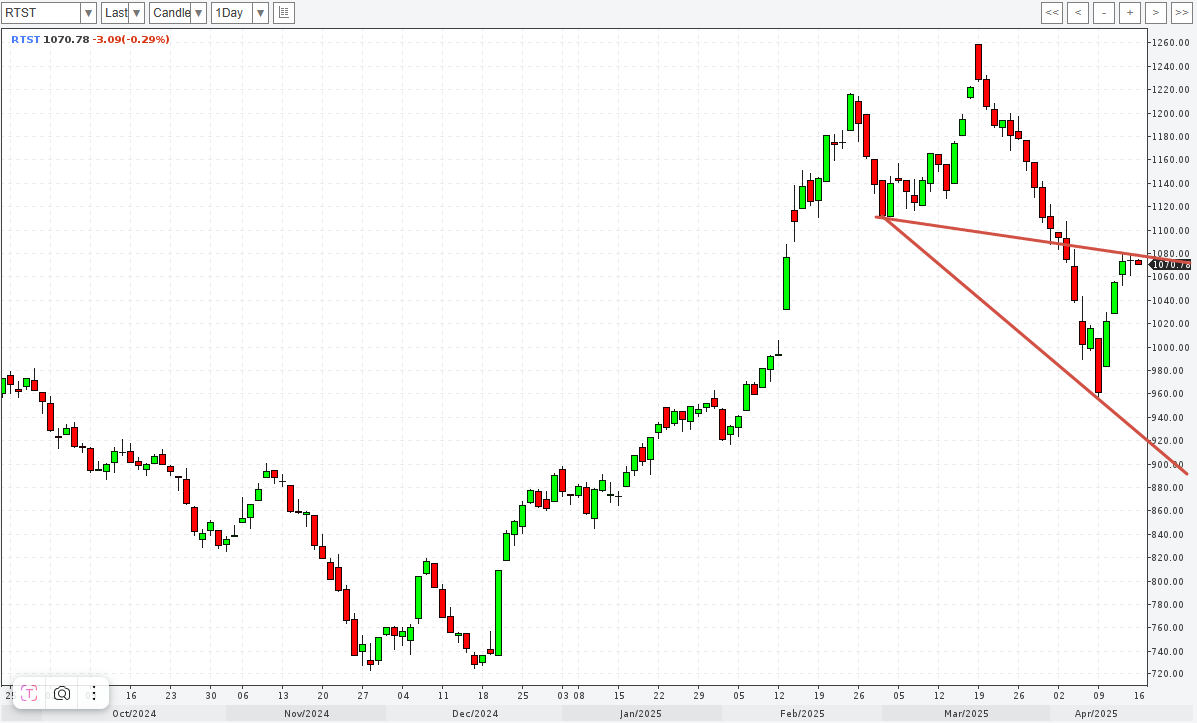Click the RTST symbol input field

[x=40, y=13]
